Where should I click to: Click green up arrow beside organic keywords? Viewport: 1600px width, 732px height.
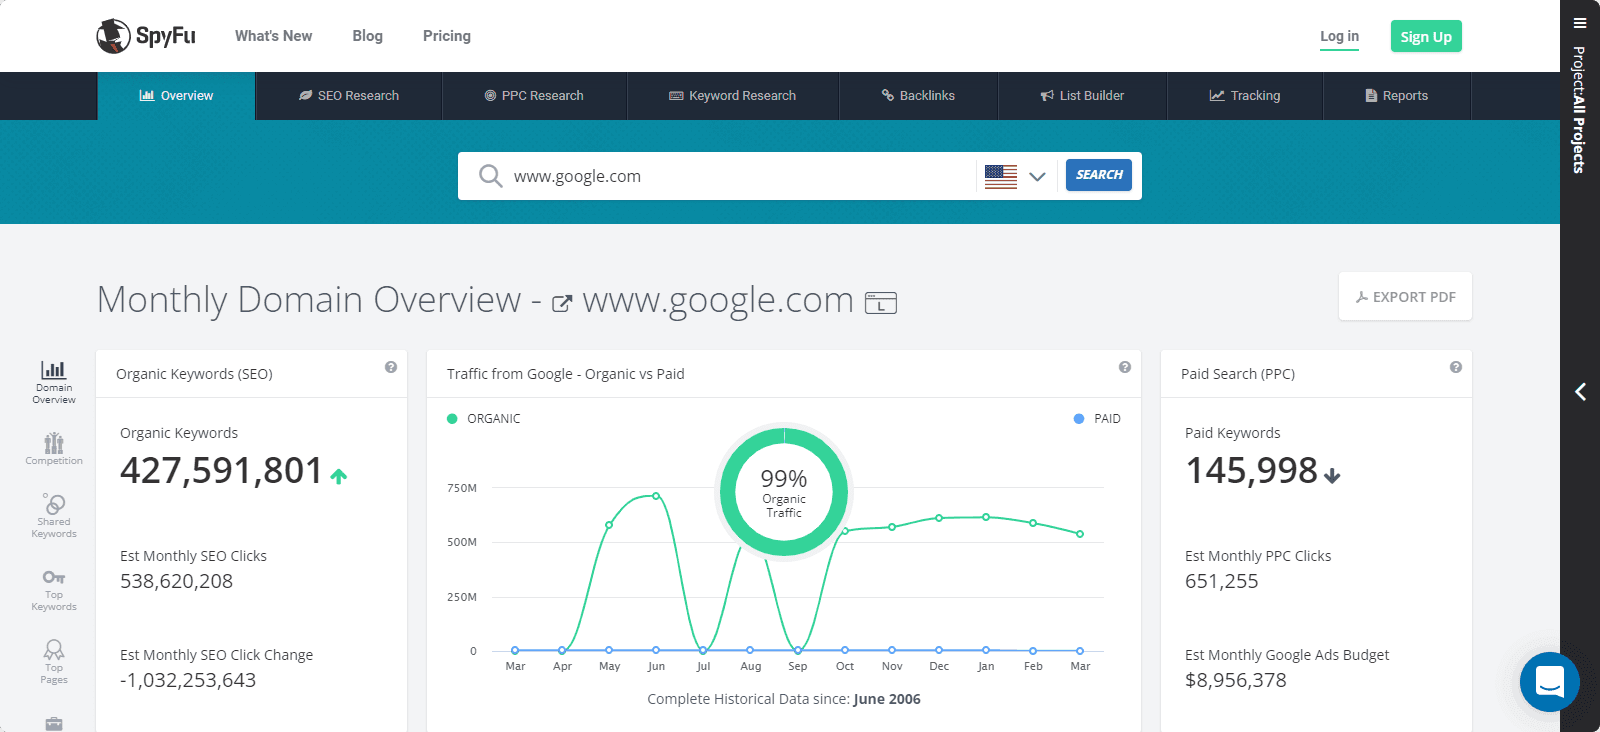click(x=339, y=476)
